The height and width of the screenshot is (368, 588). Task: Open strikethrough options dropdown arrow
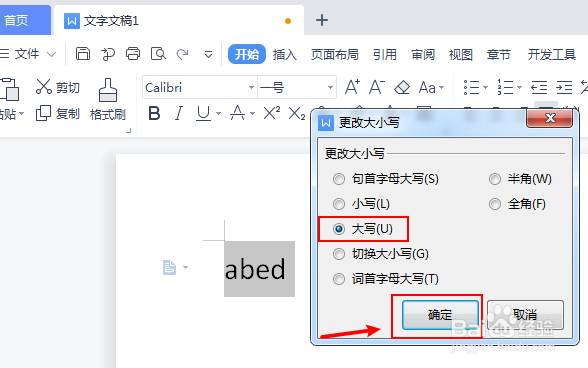[x=252, y=113]
